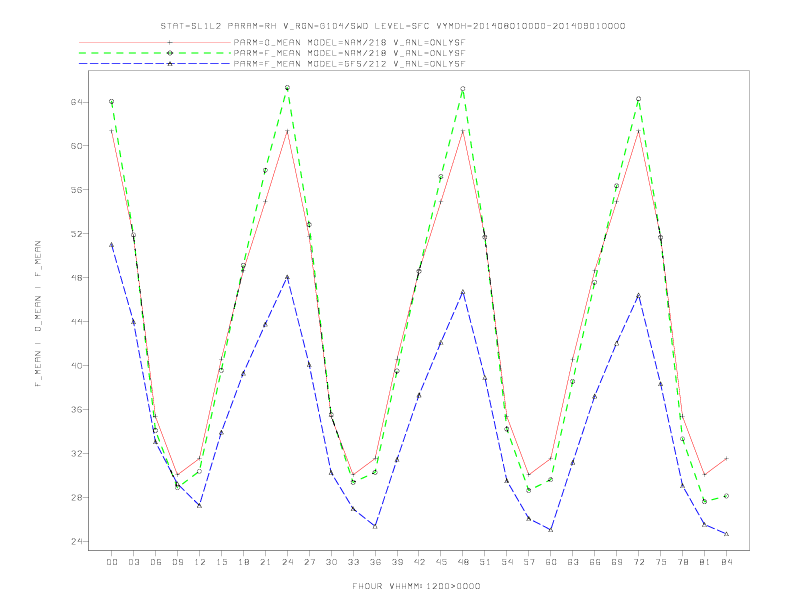Screen dimensions: 792x612
Task: Click the x-axis tick label 66
Action: (x=595, y=562)
